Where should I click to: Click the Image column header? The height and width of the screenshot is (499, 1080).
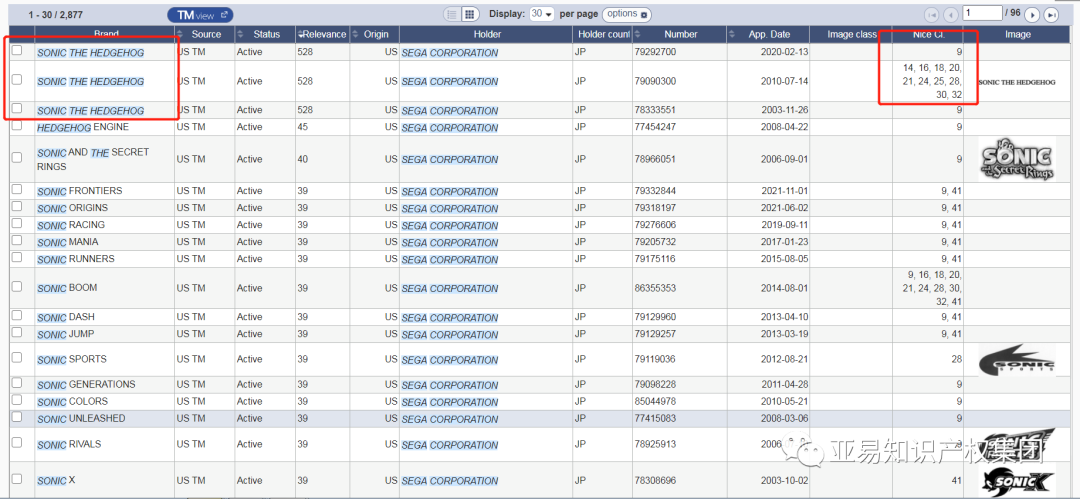pos(1017,34)
